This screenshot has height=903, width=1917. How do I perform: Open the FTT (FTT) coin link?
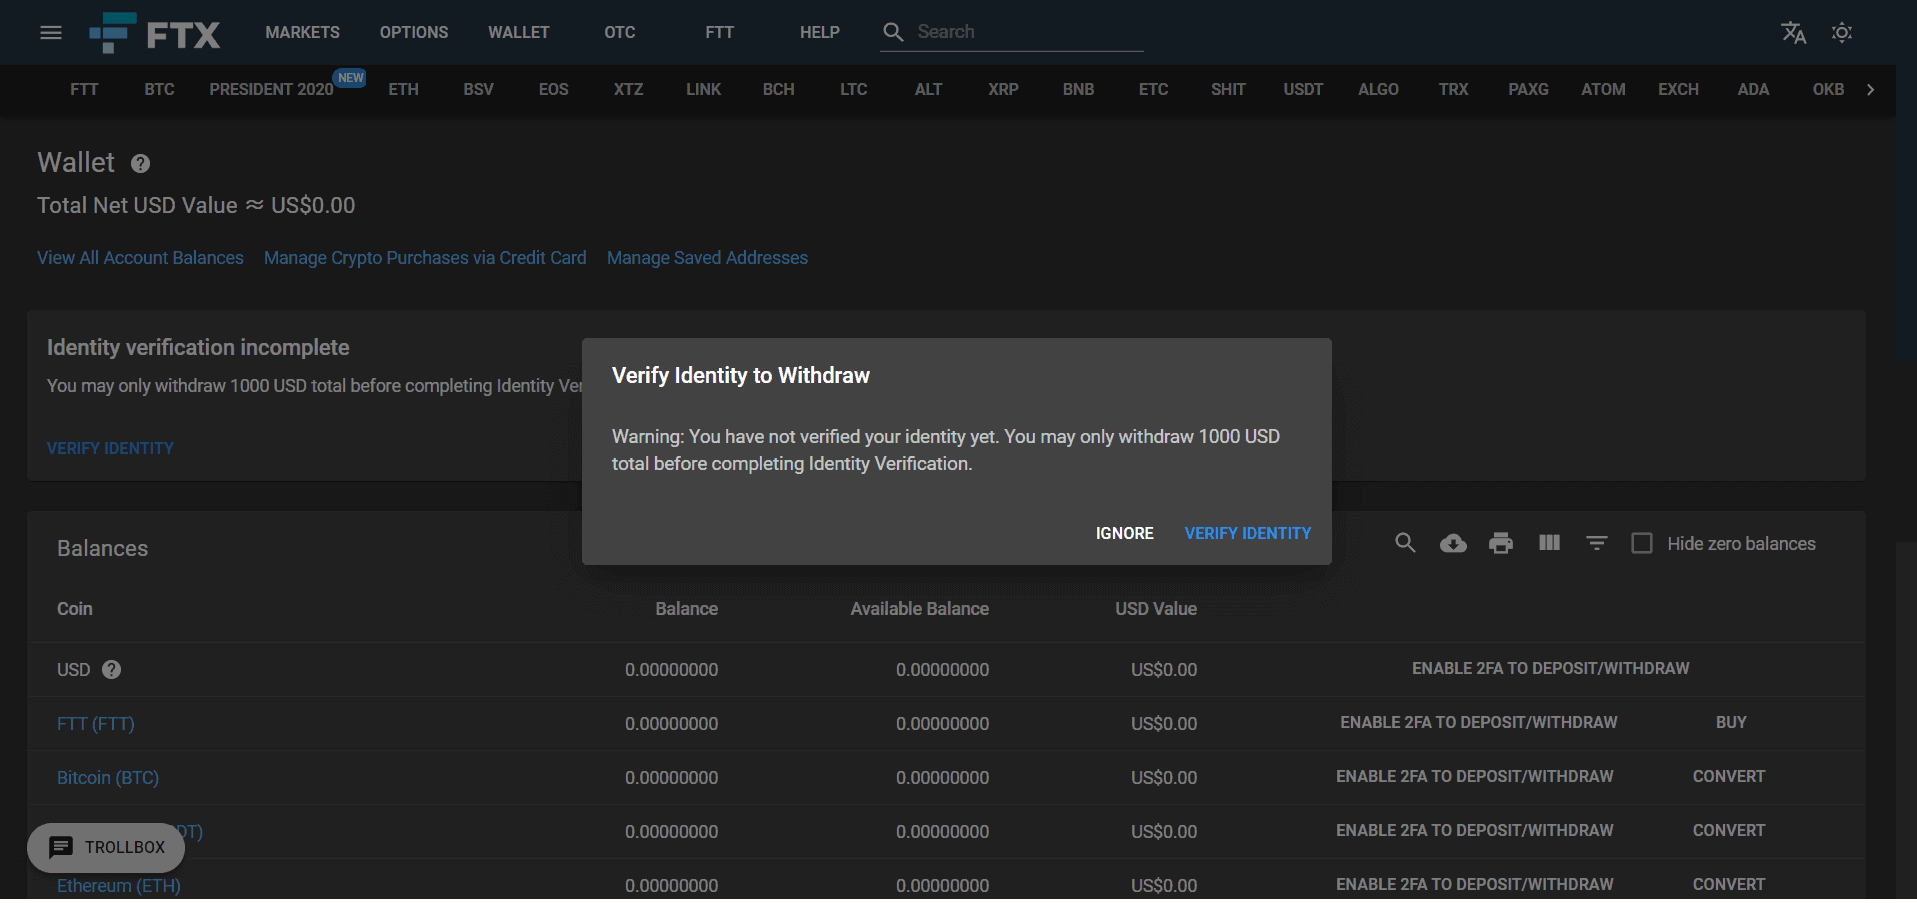pos(96,724)
